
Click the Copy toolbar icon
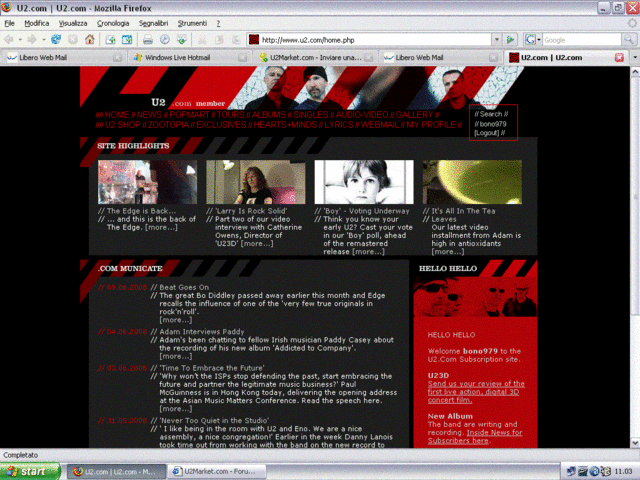pyautogui.click(x=219, y=40)
